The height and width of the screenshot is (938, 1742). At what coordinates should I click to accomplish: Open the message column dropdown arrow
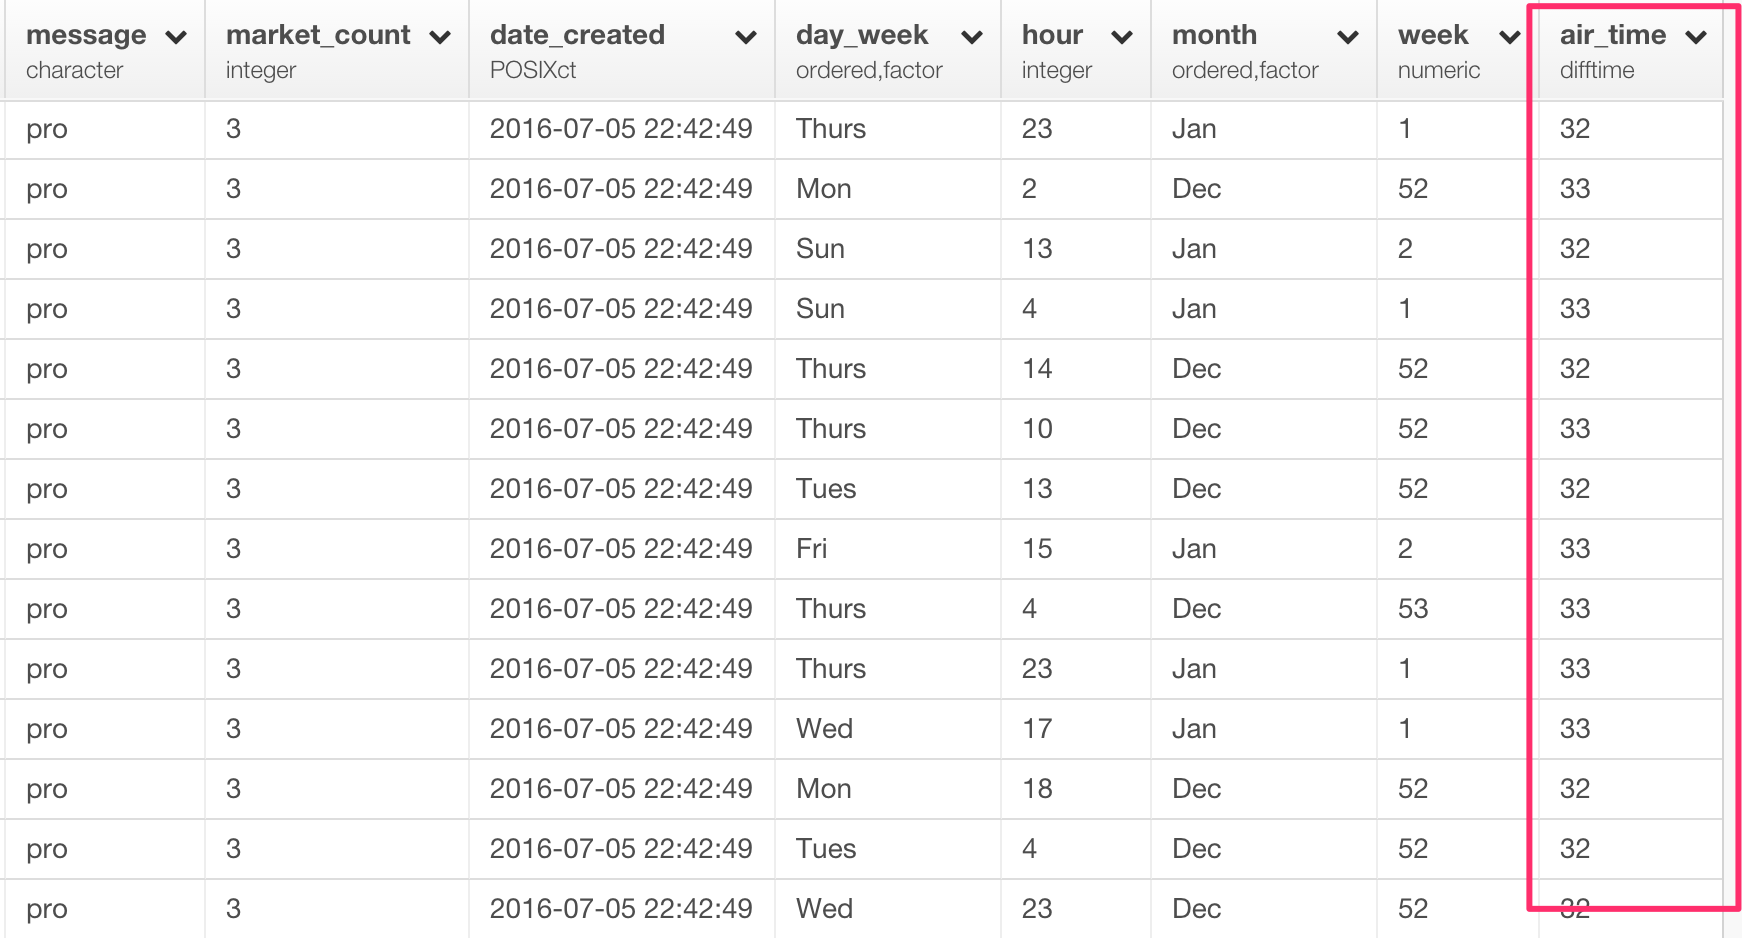[176, 38]
